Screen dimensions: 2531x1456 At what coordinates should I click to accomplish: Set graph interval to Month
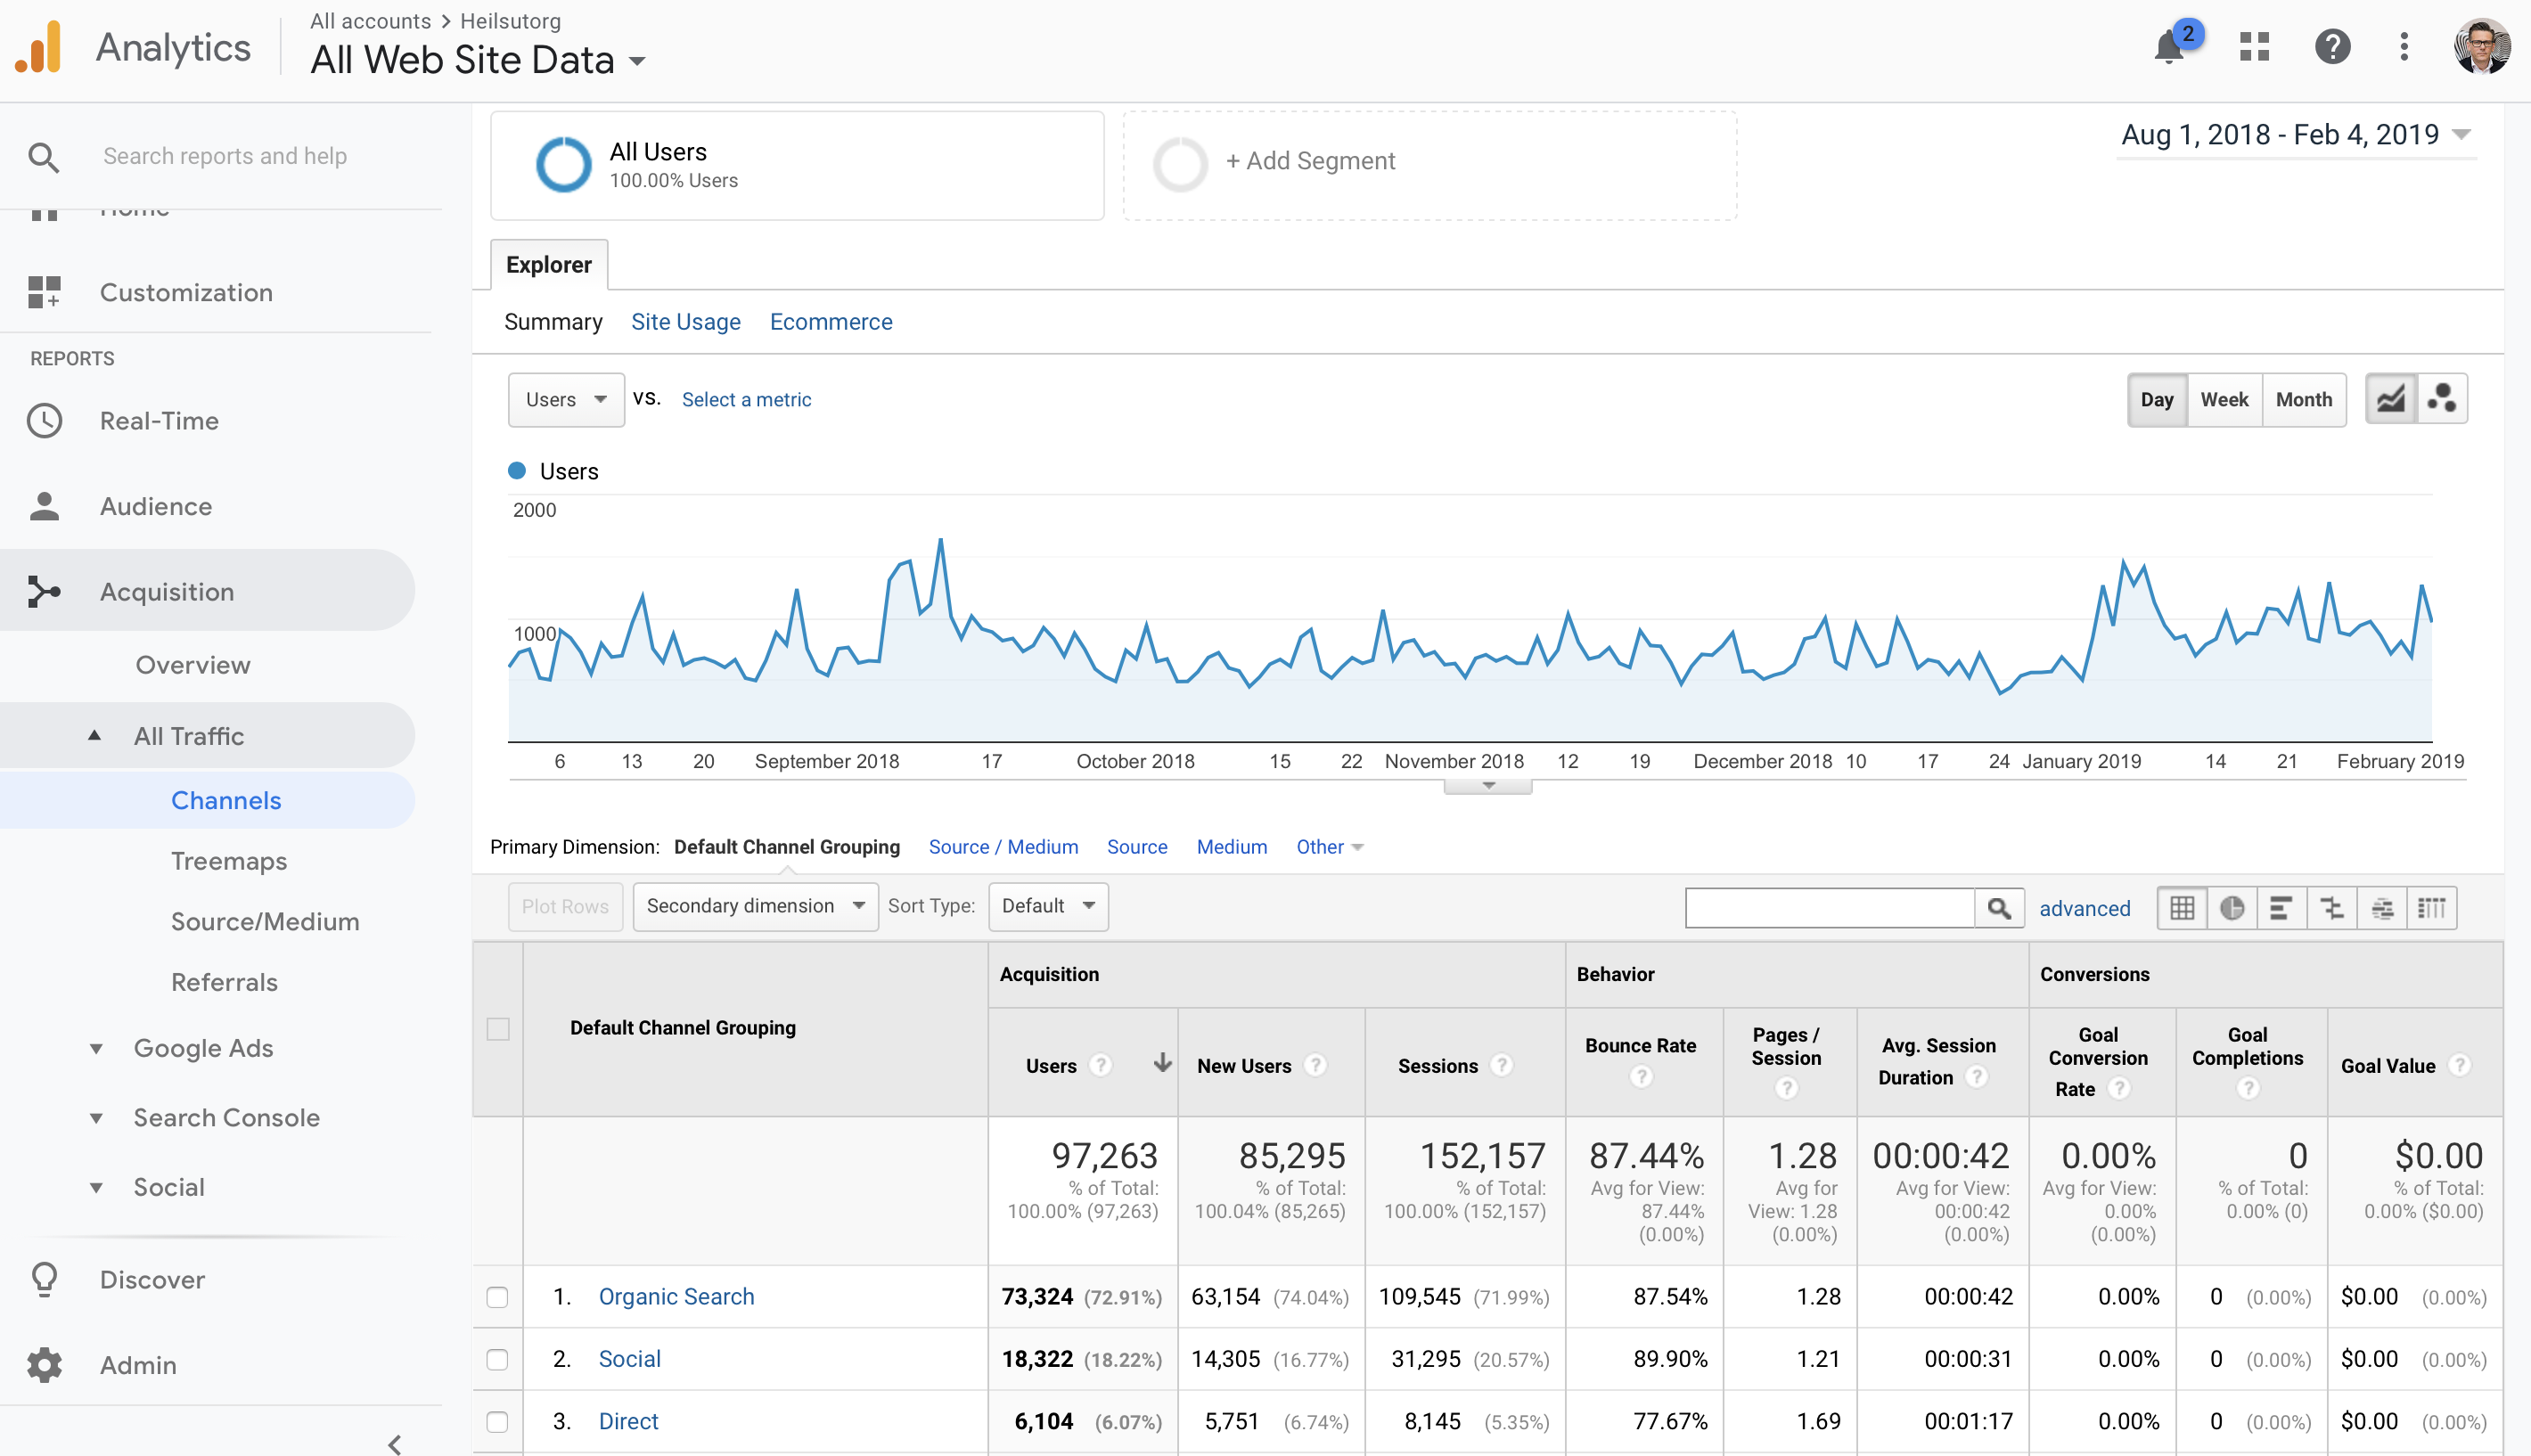(2304, 400)
